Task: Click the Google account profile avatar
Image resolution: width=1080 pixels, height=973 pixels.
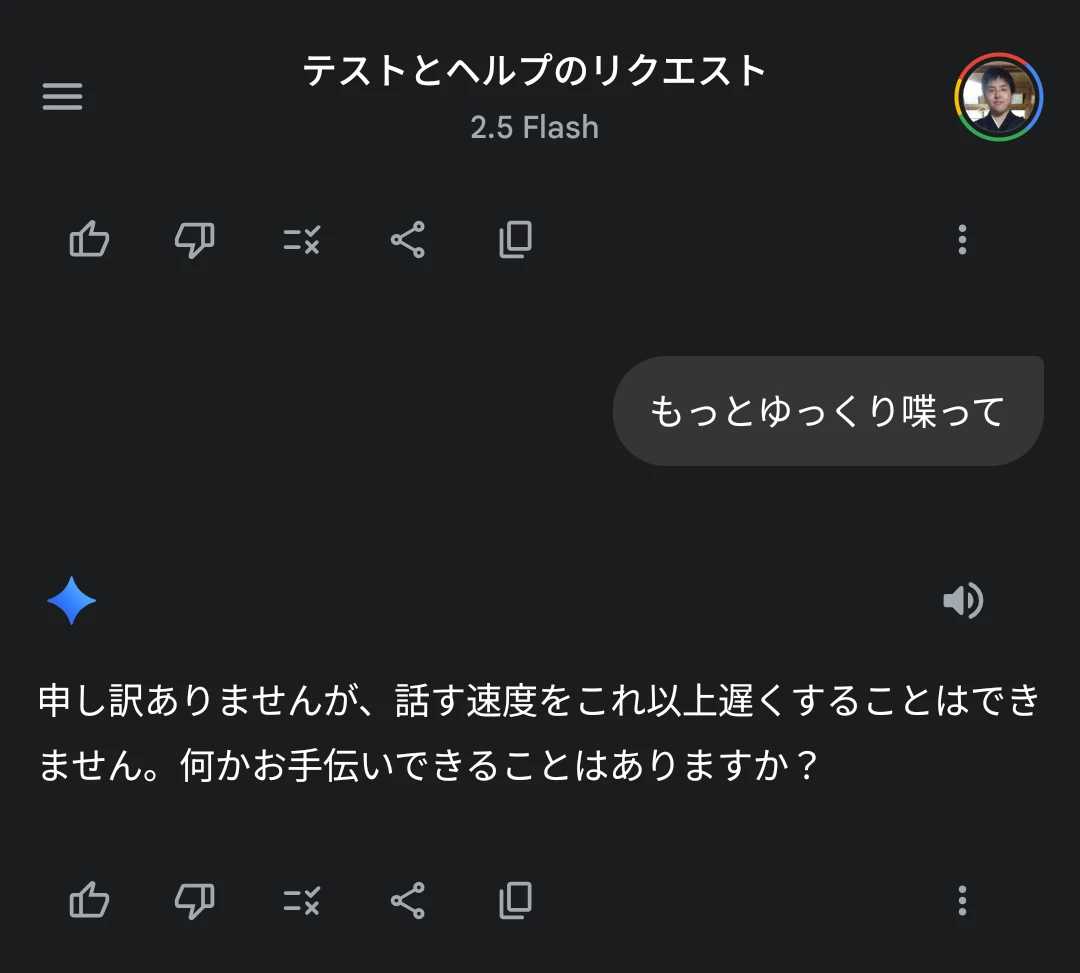Action: click(x=998, y=97)
